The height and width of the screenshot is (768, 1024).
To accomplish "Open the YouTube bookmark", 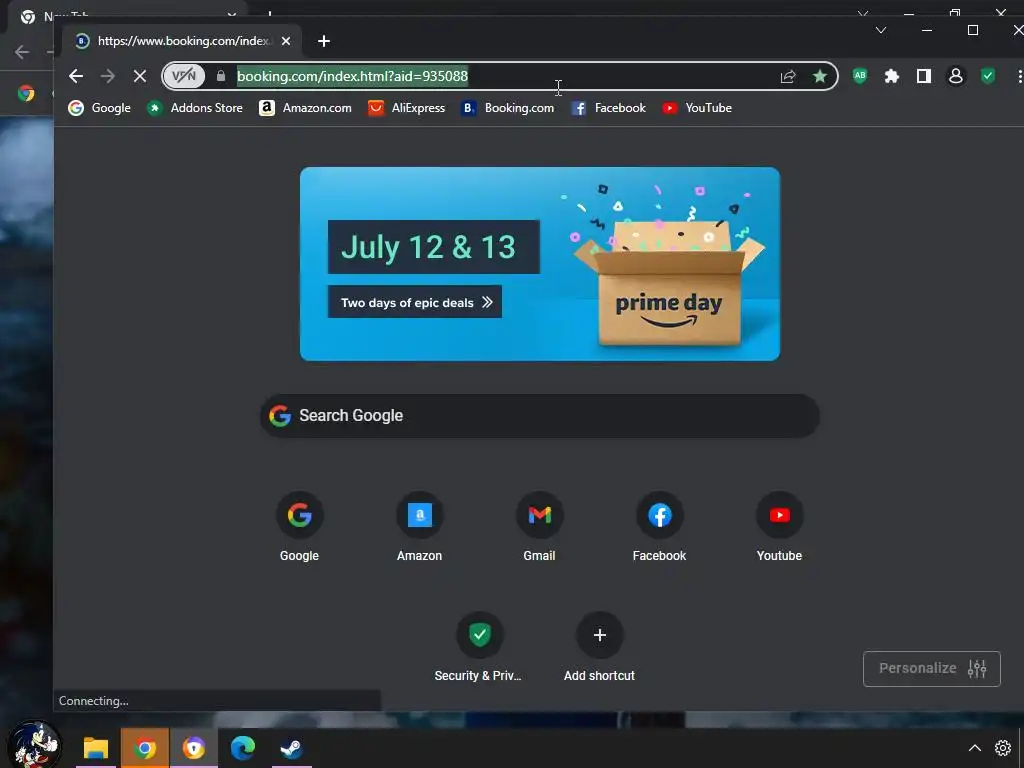I will (x=697, y=108).
